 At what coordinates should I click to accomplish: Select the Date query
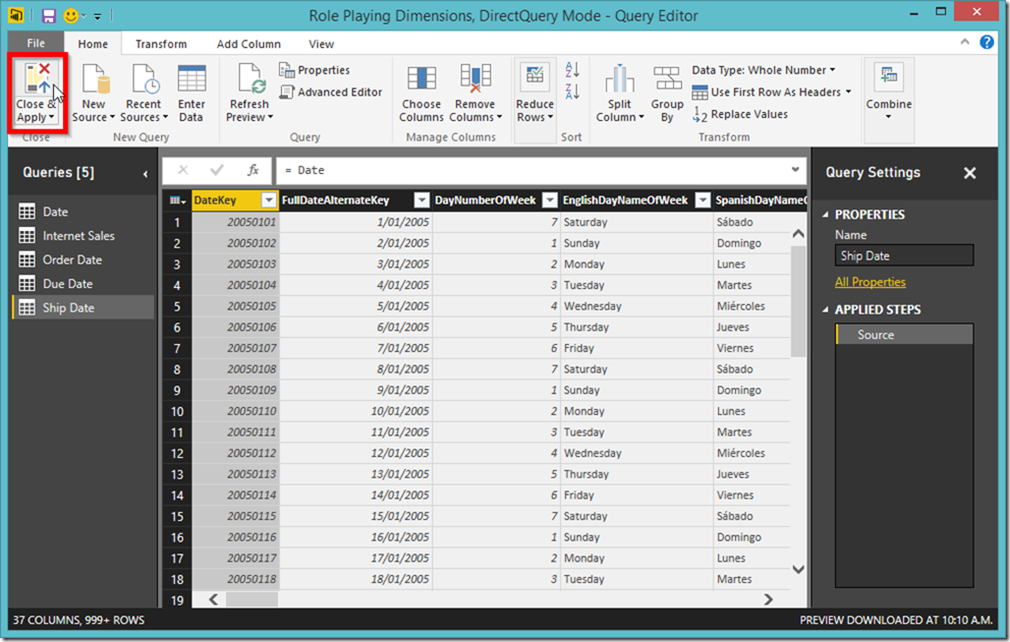coord(83,212)
